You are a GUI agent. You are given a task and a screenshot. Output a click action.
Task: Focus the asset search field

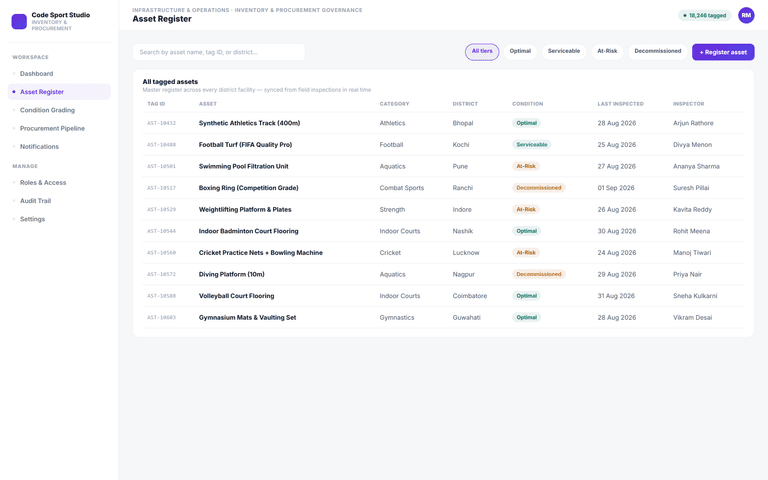click(218, 52)
